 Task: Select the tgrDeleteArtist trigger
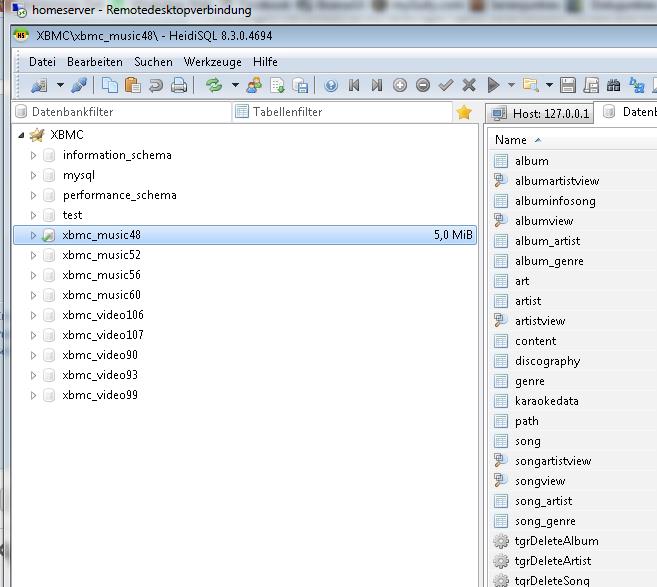tap(553, 561)
